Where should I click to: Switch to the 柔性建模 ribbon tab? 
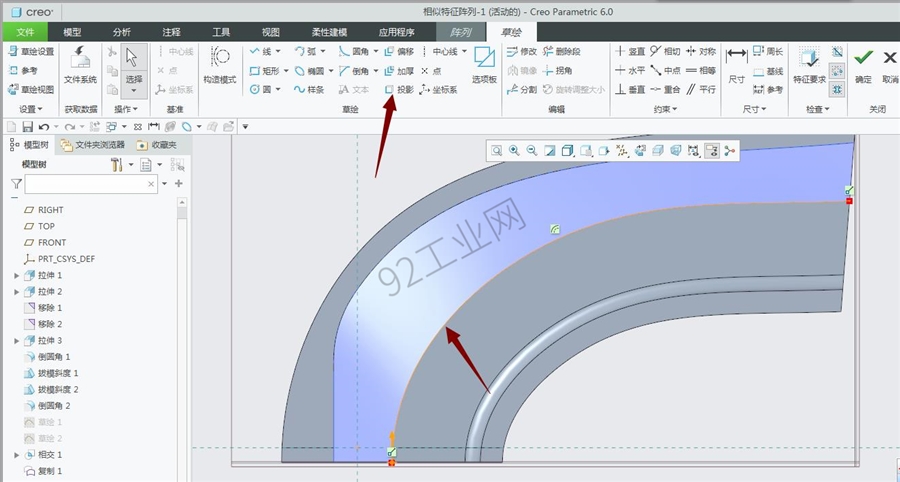pos(329,32)
